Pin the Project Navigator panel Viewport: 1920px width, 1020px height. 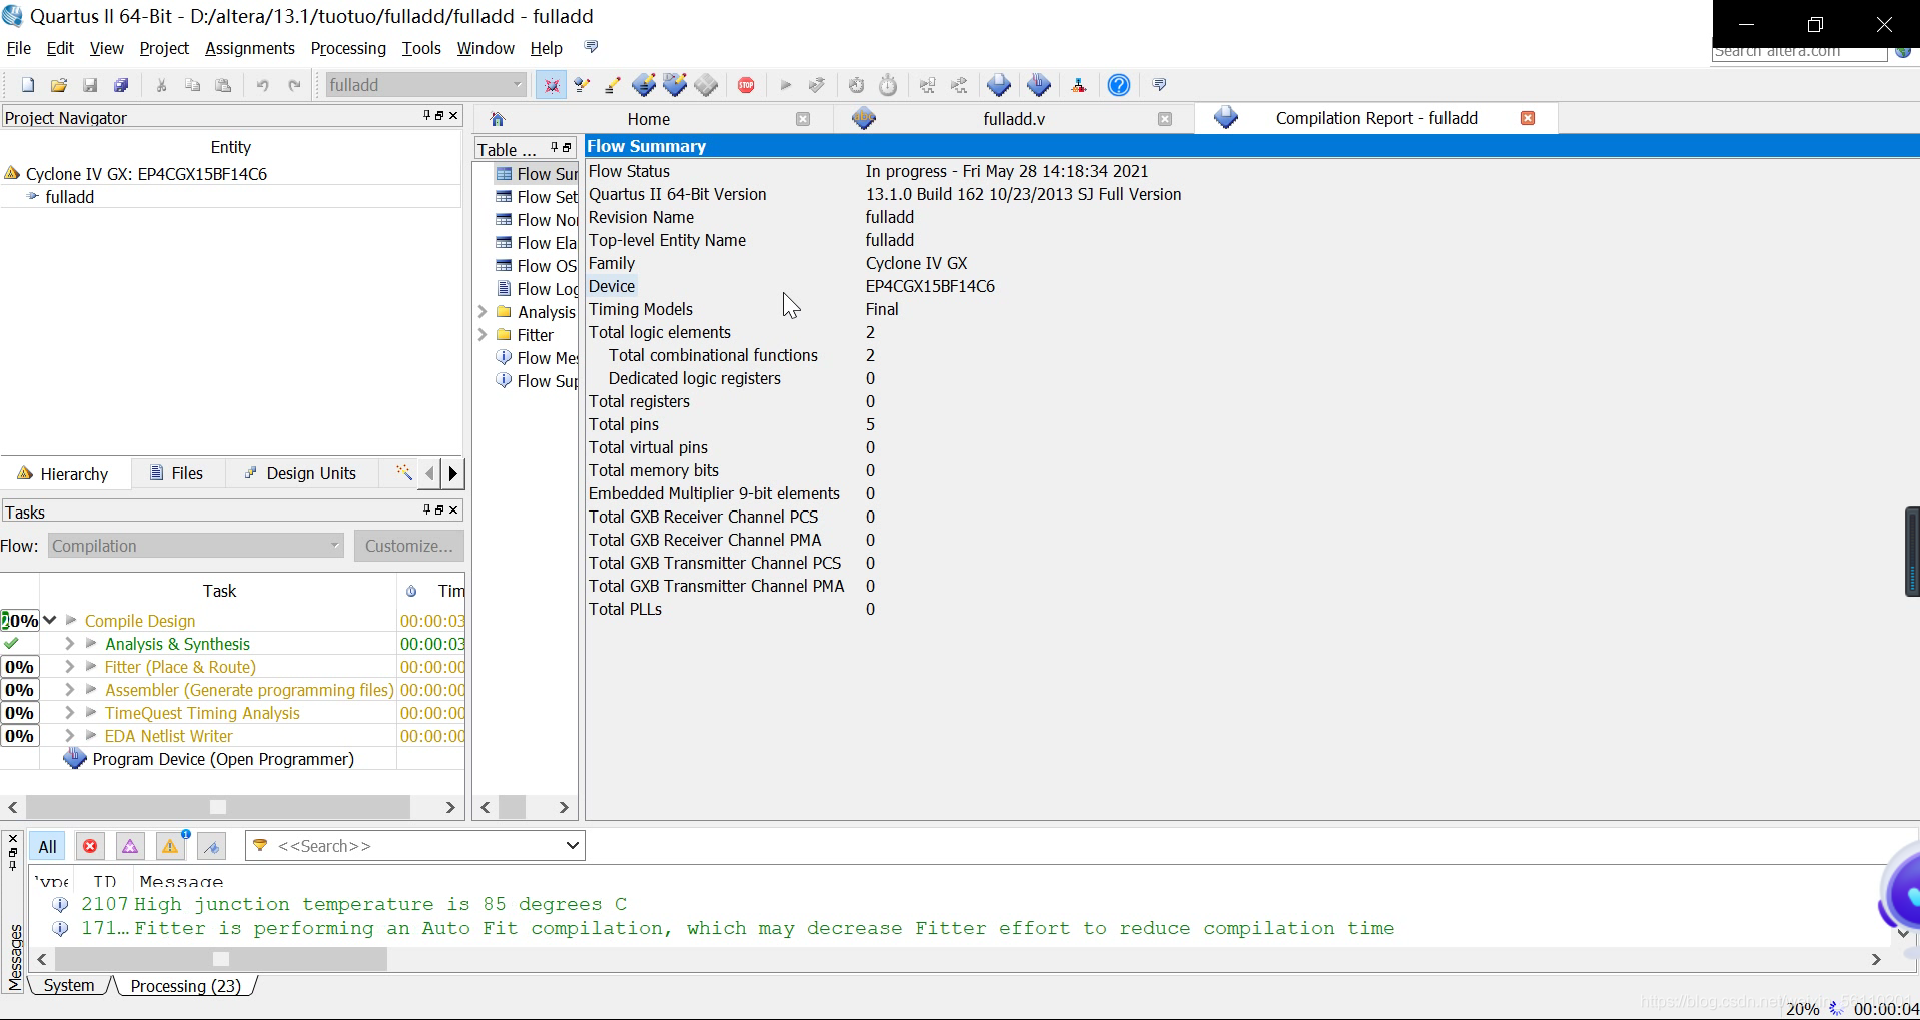coord(427,116)
